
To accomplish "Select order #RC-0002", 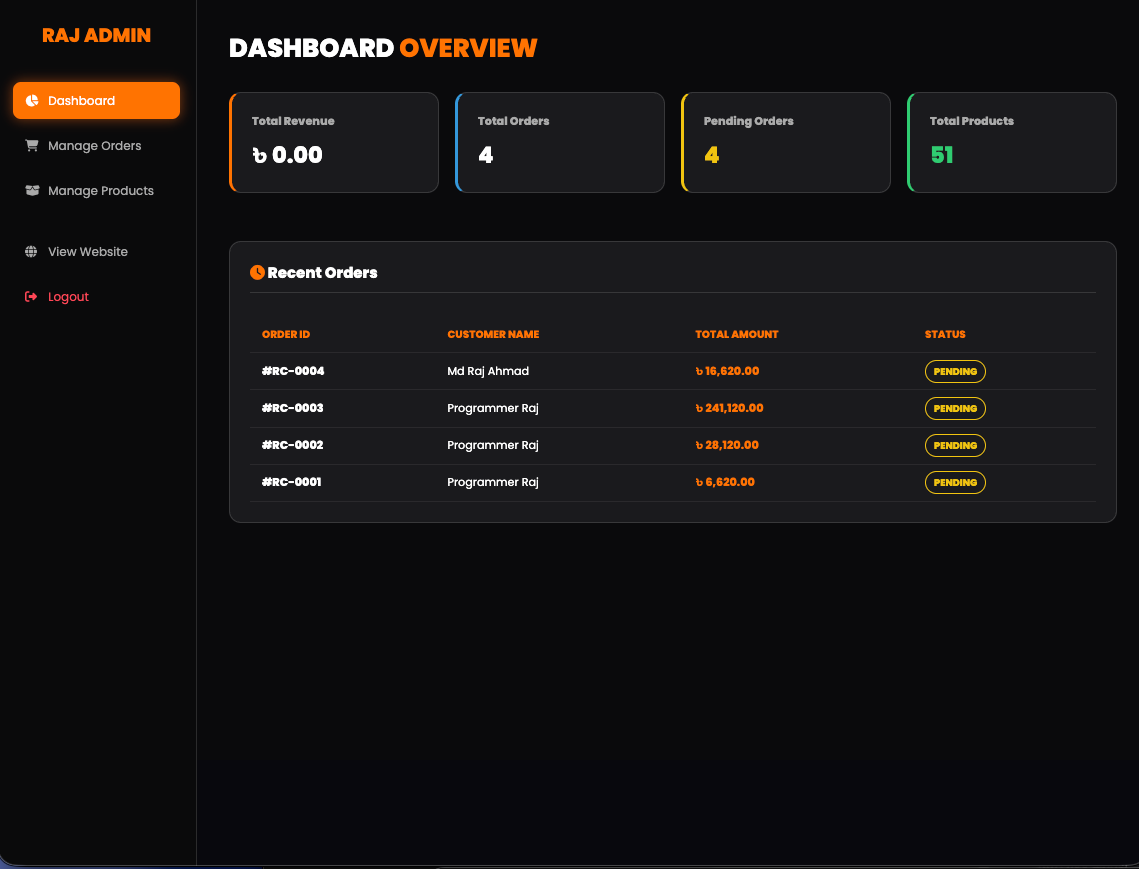I will pos(293,445).
